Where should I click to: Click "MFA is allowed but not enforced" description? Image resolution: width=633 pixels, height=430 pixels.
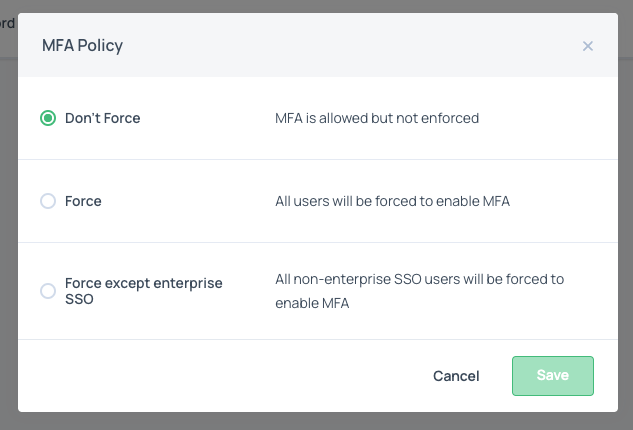point(377,118)
